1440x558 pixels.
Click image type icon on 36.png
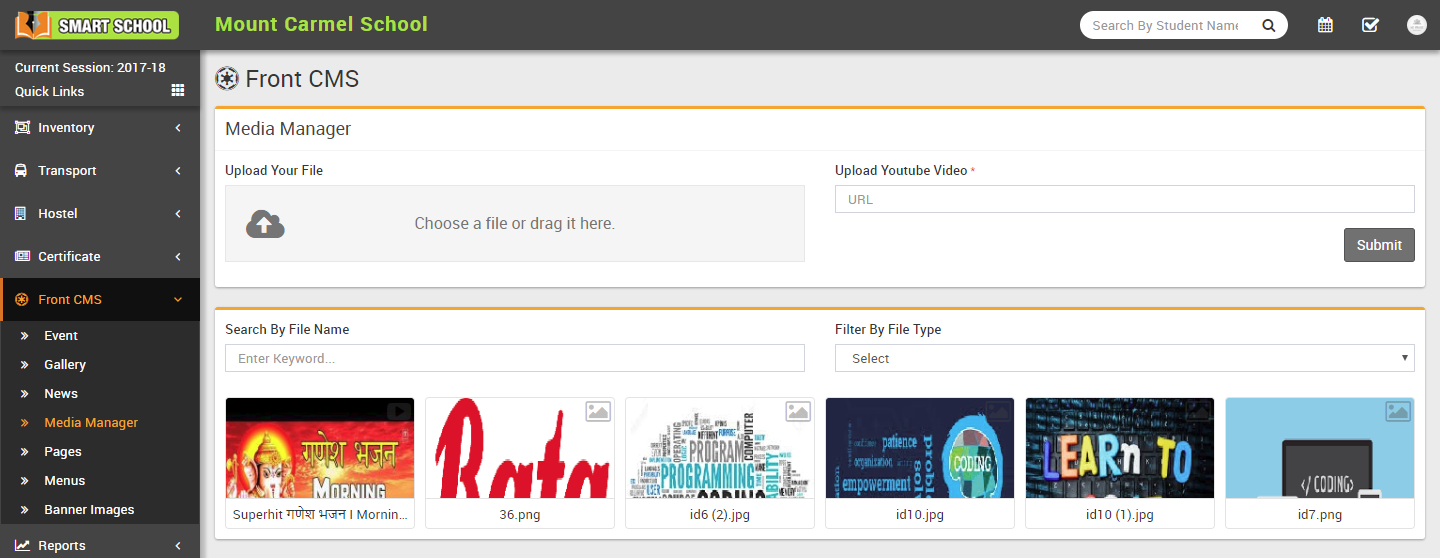[x=598, y=411]
